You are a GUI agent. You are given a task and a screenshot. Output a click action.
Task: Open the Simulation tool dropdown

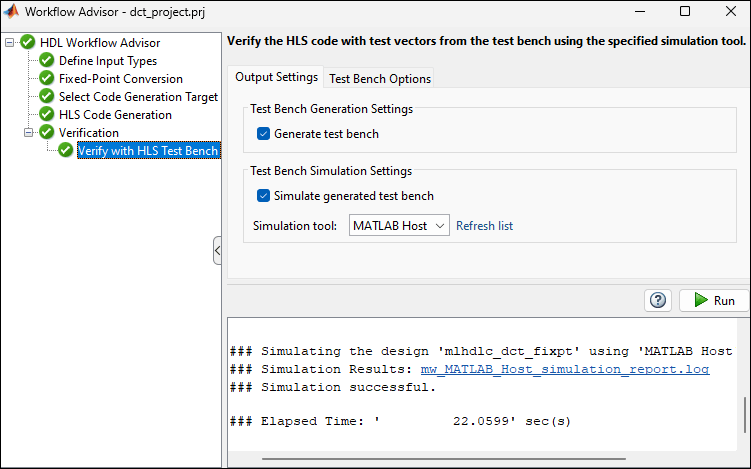pos(400,226)
